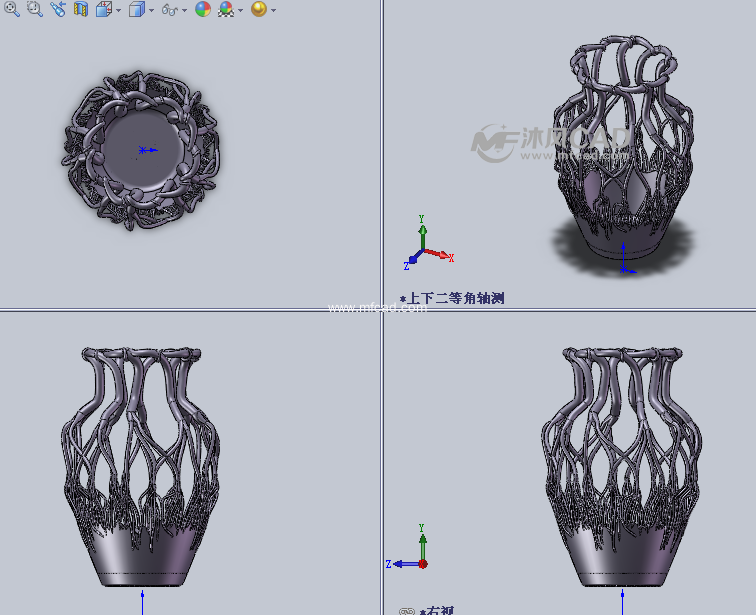Expand the Display Style dropdown arrow

click(151, 10)
